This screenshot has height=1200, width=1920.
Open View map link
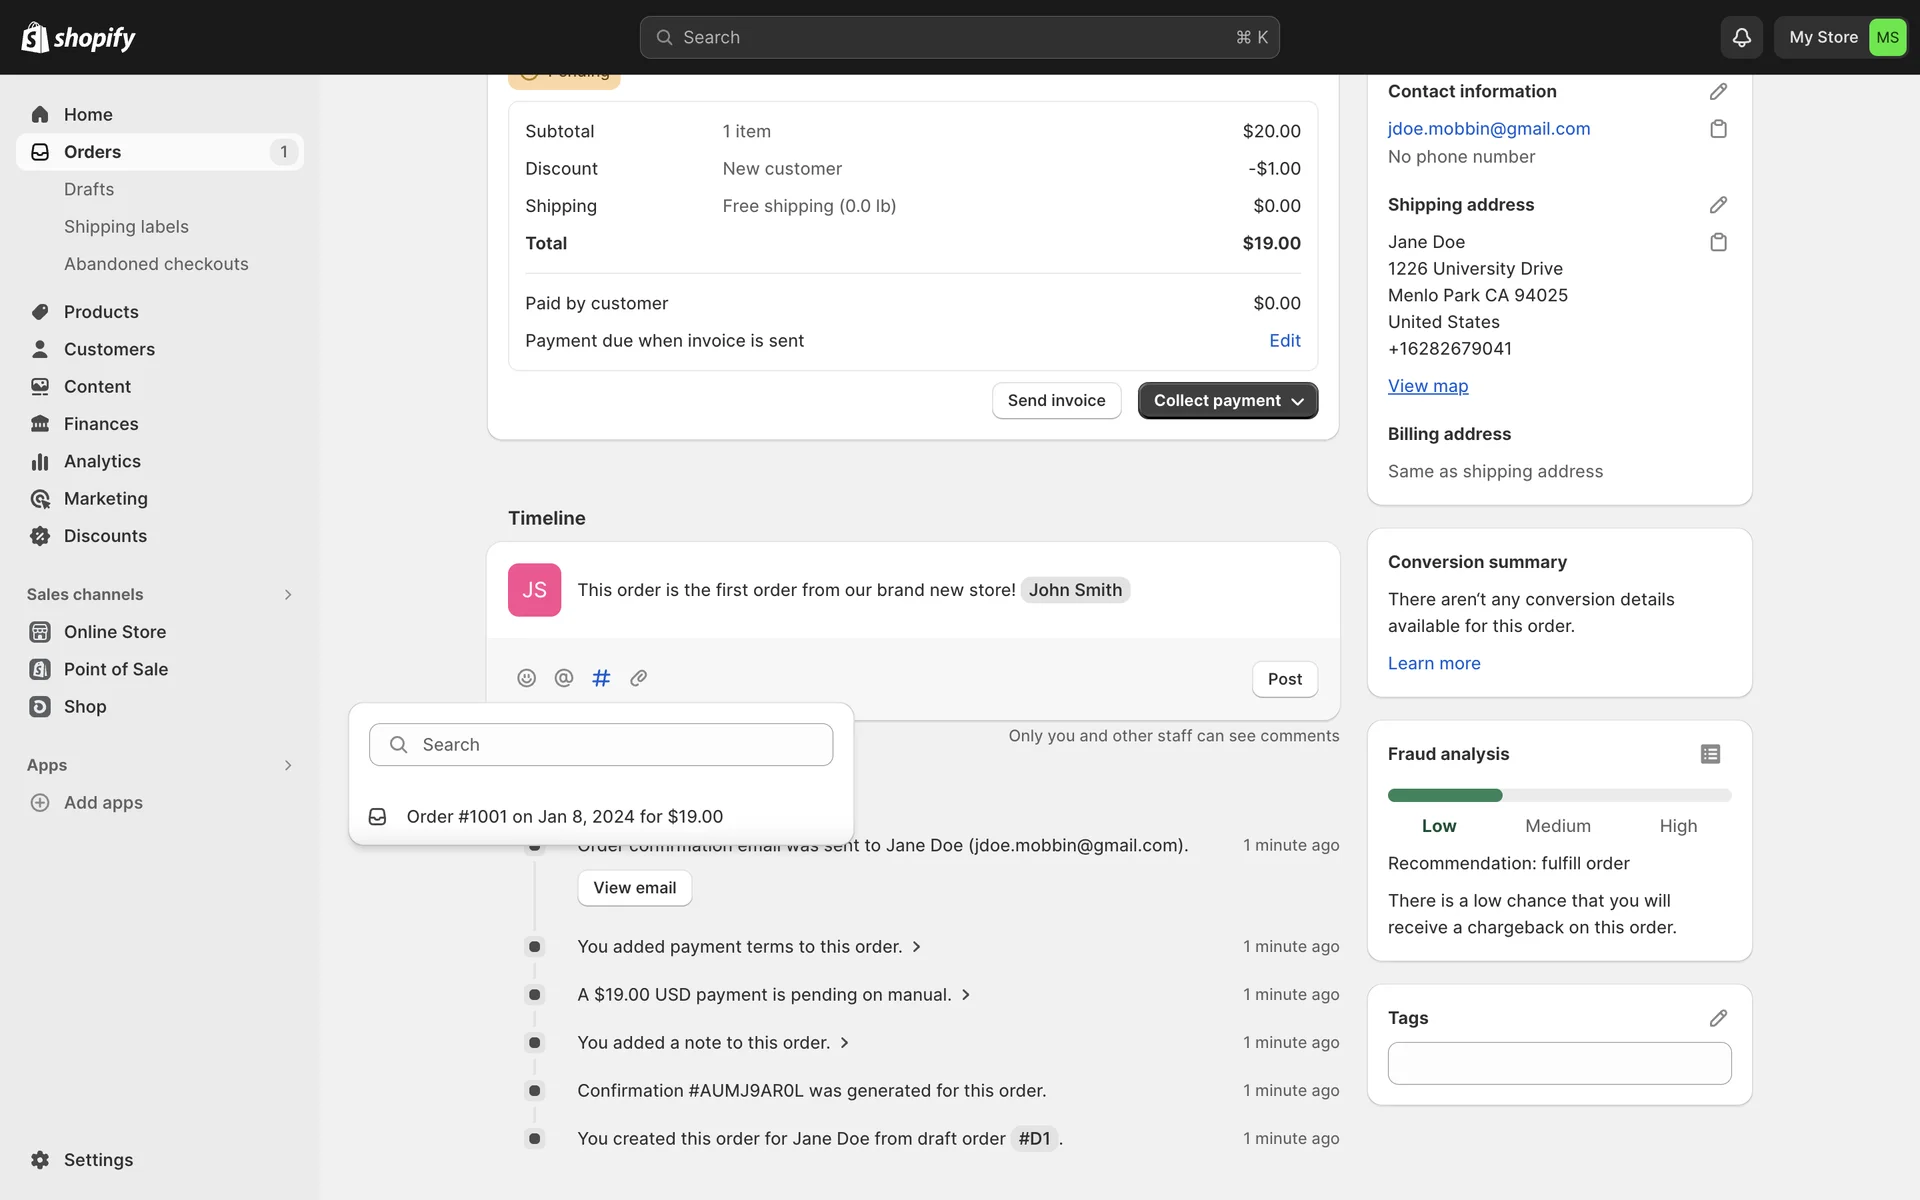tap(1427, 386)
